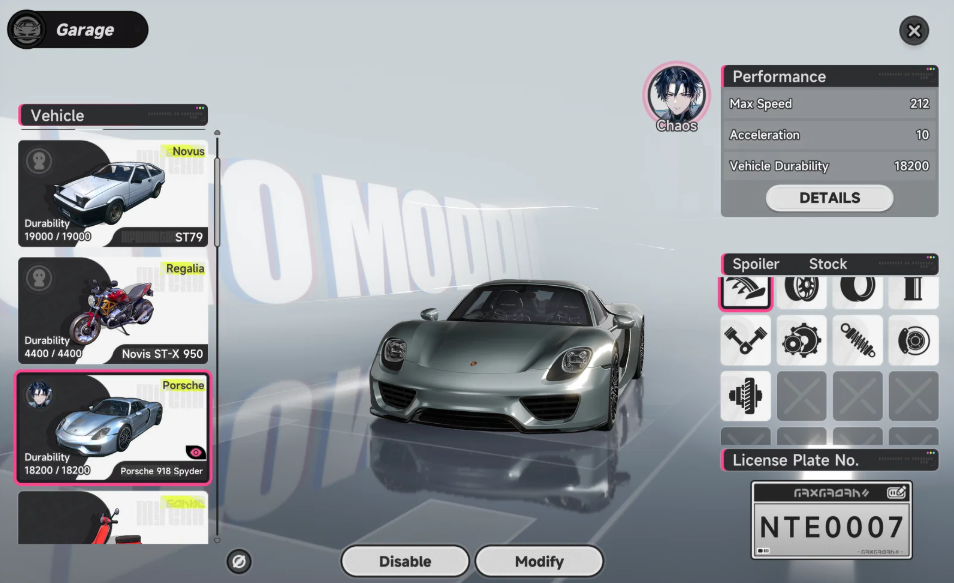Screen dimensions: 954x583
Task: Open performance DETAILS
Action: (829, 198)
